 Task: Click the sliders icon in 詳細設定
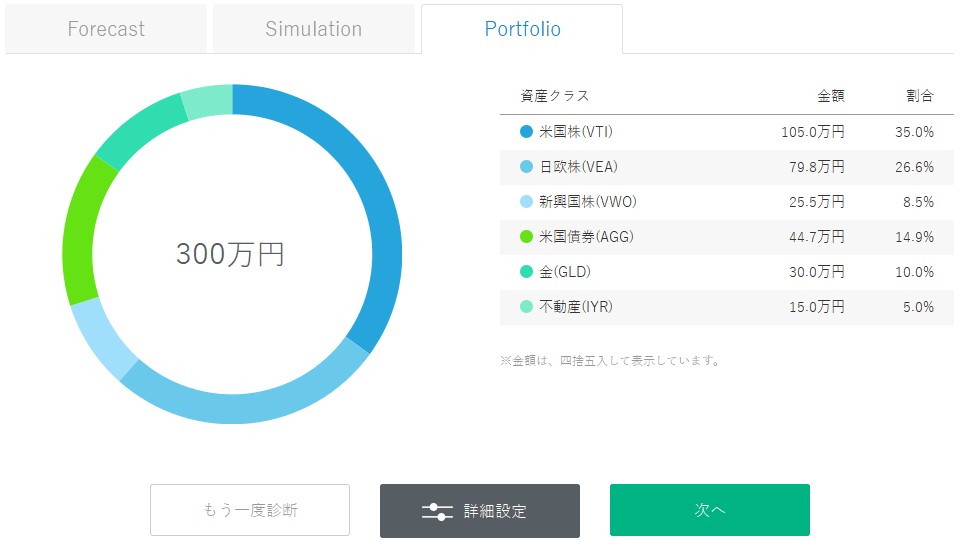[437, 511]
